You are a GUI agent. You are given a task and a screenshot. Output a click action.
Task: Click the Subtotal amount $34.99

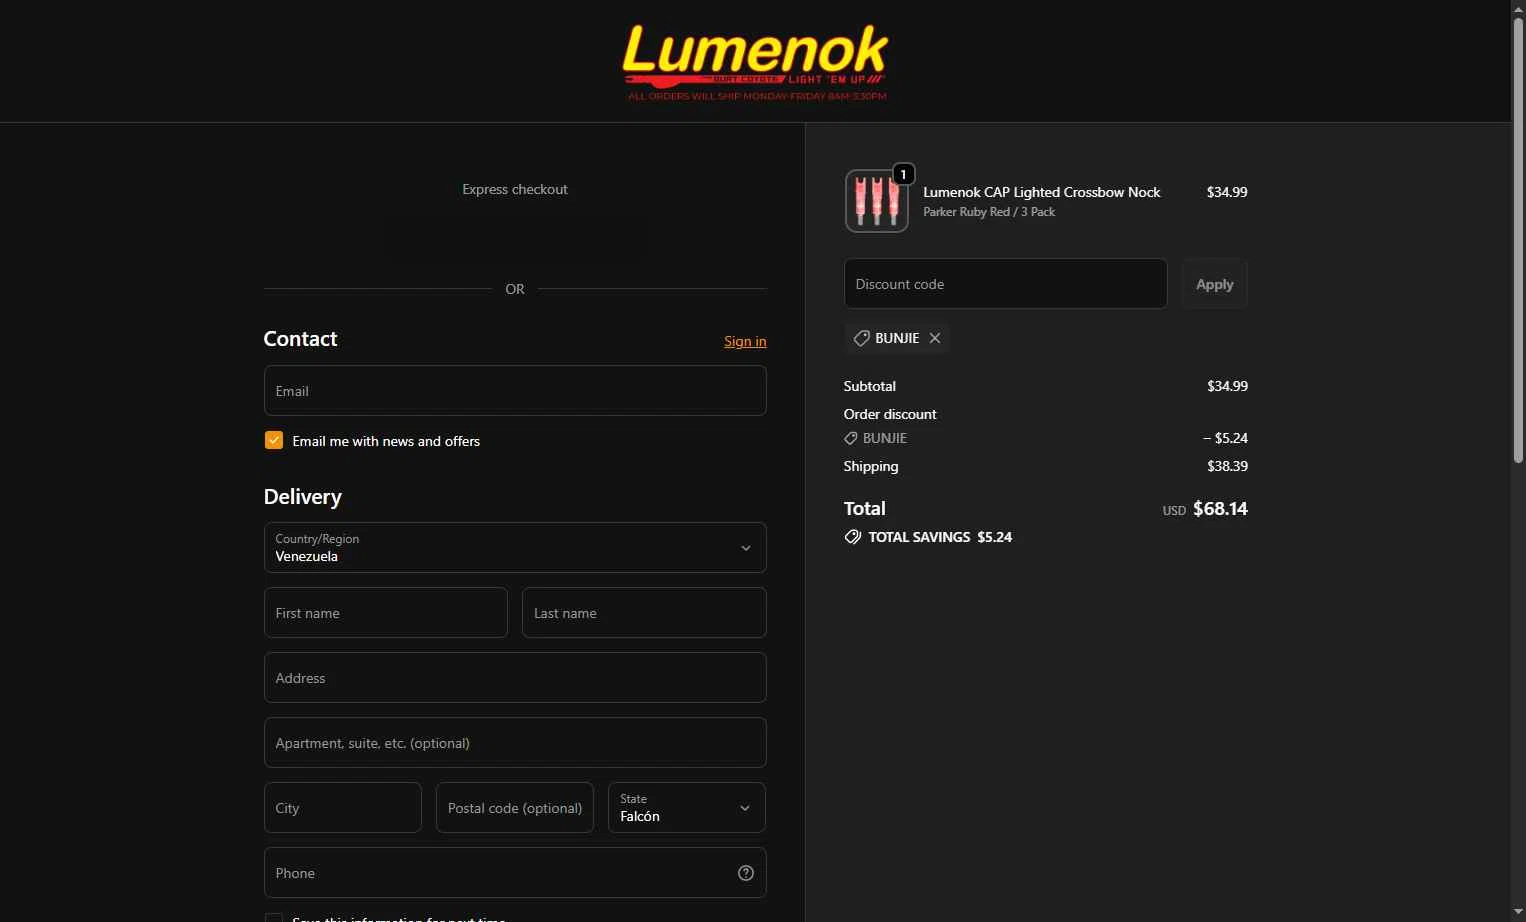pyautogui.click(x=1227, y=386)
